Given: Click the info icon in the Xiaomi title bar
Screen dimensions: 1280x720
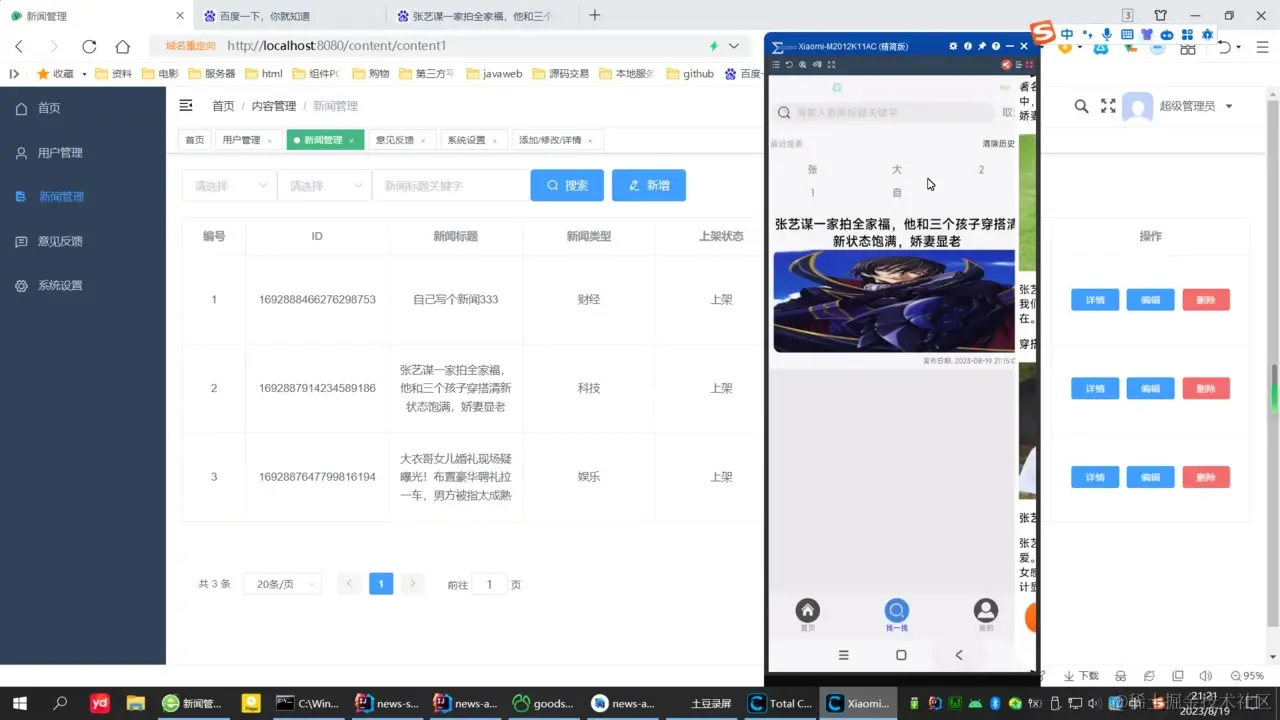Looking at the screenshot, I should coord(967,46).
